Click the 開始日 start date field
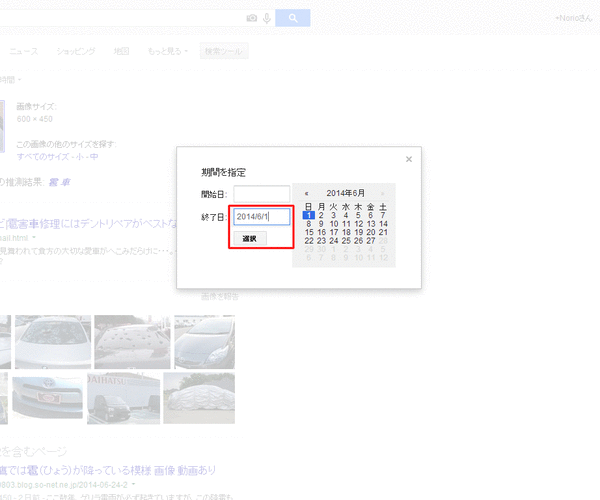 click(x=262, y=194)
